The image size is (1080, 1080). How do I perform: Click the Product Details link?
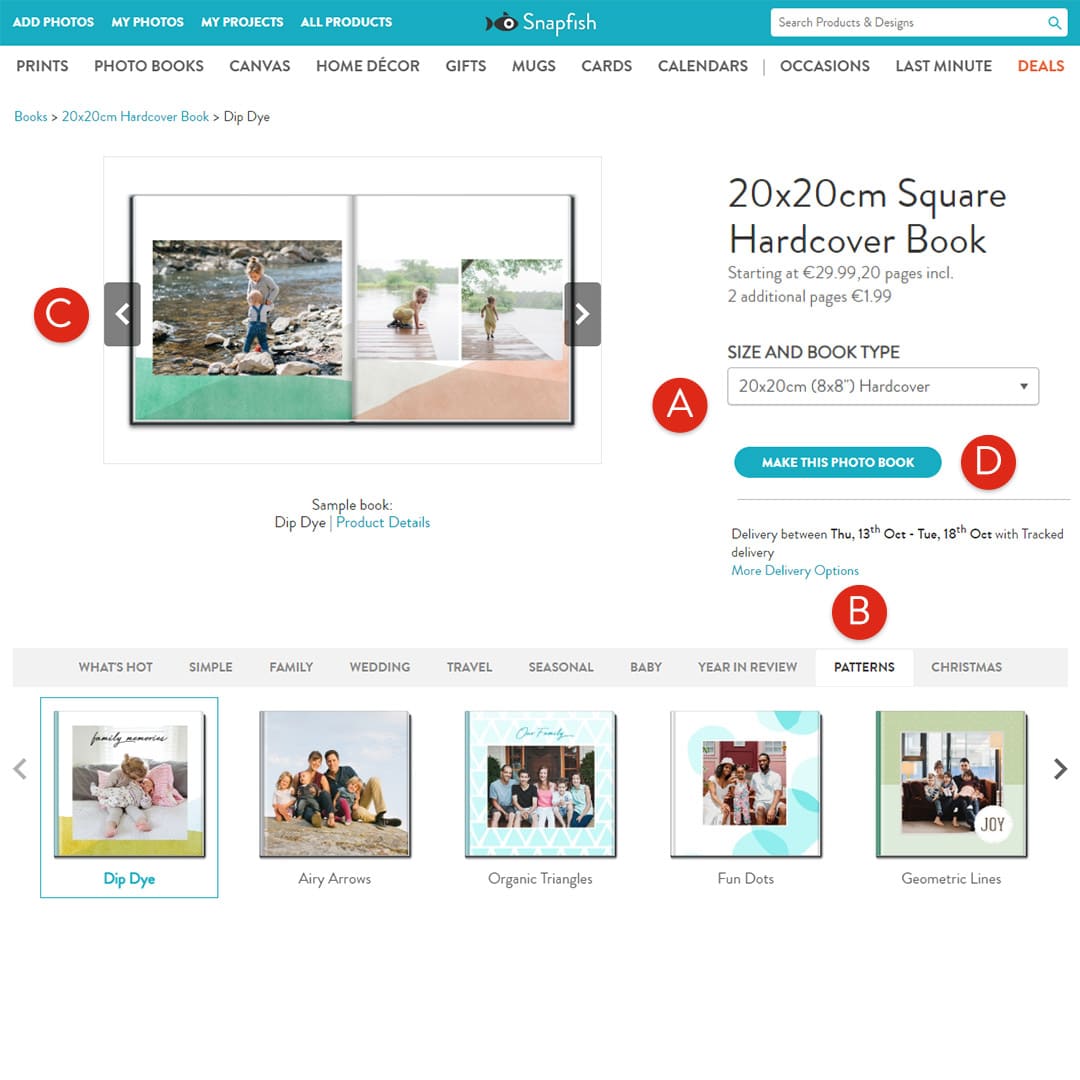[x=383, y=522]
